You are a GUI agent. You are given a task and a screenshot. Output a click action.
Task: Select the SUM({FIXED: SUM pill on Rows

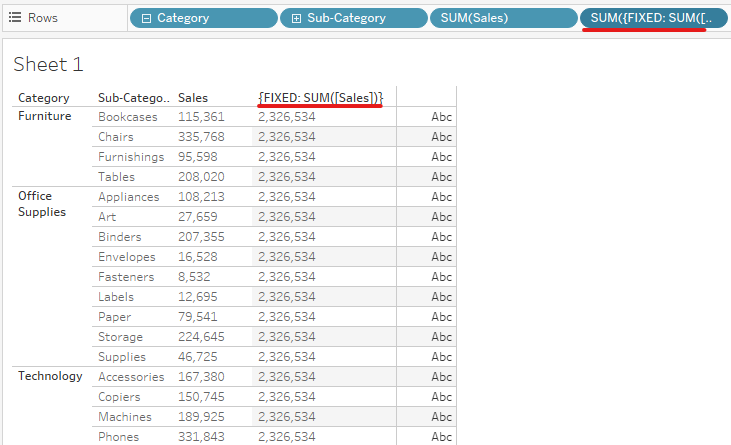(650, 18)
